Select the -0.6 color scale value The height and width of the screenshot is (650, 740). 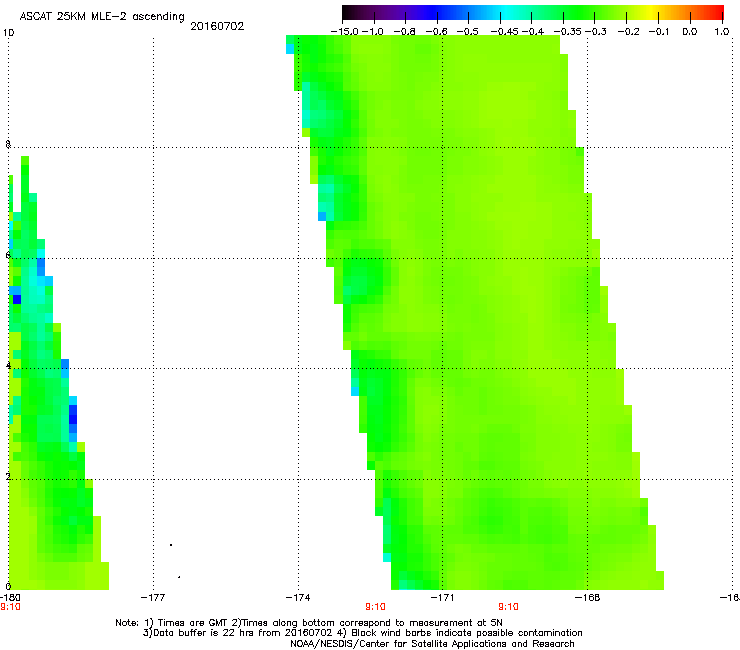pyautogui.click(x=436, y=32)
